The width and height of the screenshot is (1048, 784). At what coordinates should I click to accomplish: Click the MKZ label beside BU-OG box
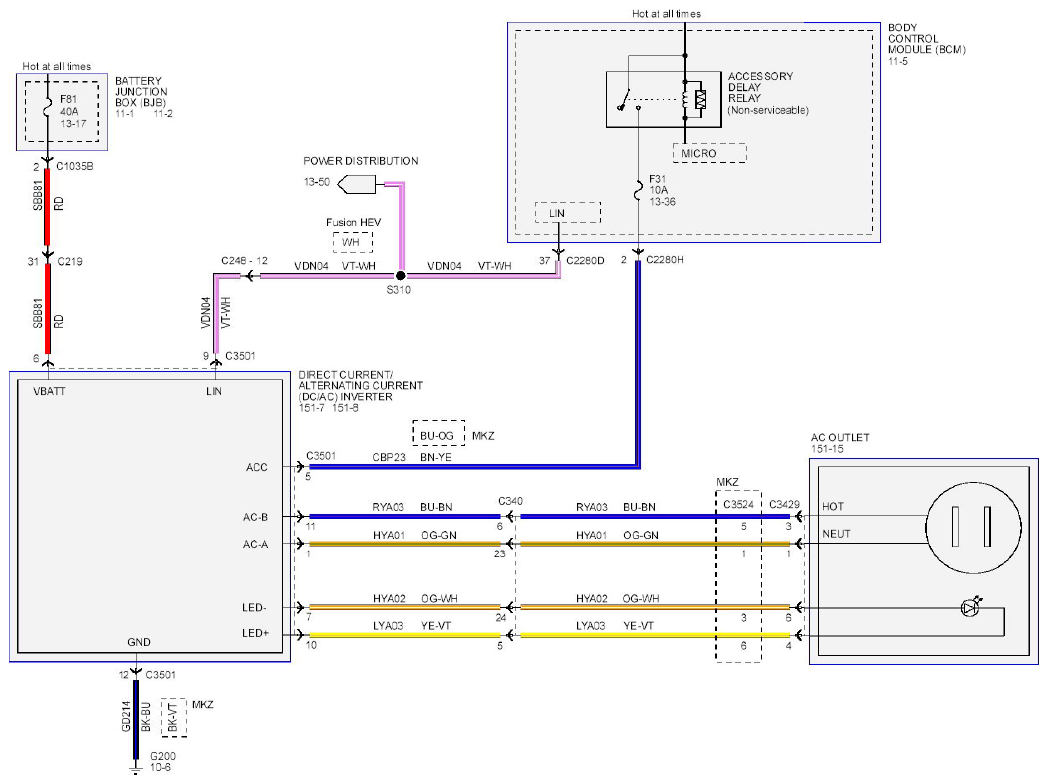[483, 436]
